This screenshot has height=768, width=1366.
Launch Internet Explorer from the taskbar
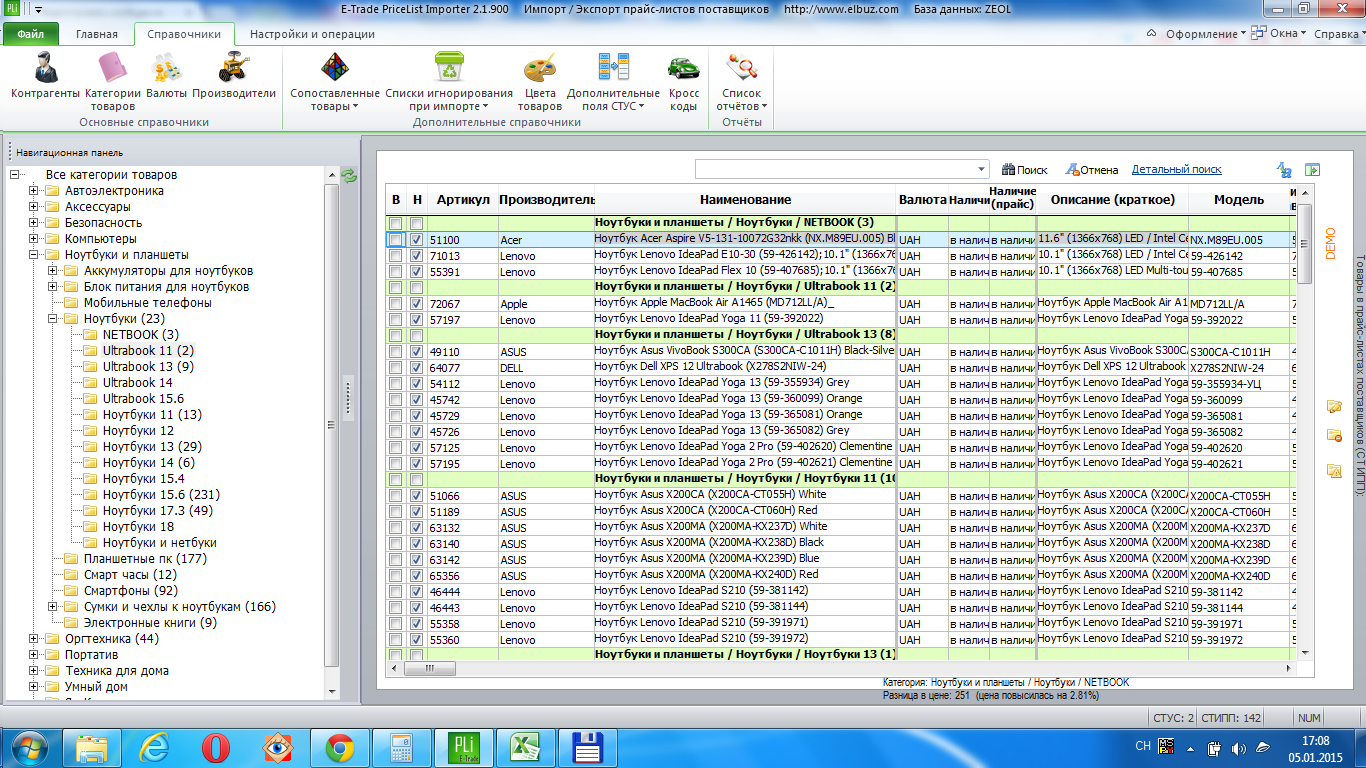[154, 747]
